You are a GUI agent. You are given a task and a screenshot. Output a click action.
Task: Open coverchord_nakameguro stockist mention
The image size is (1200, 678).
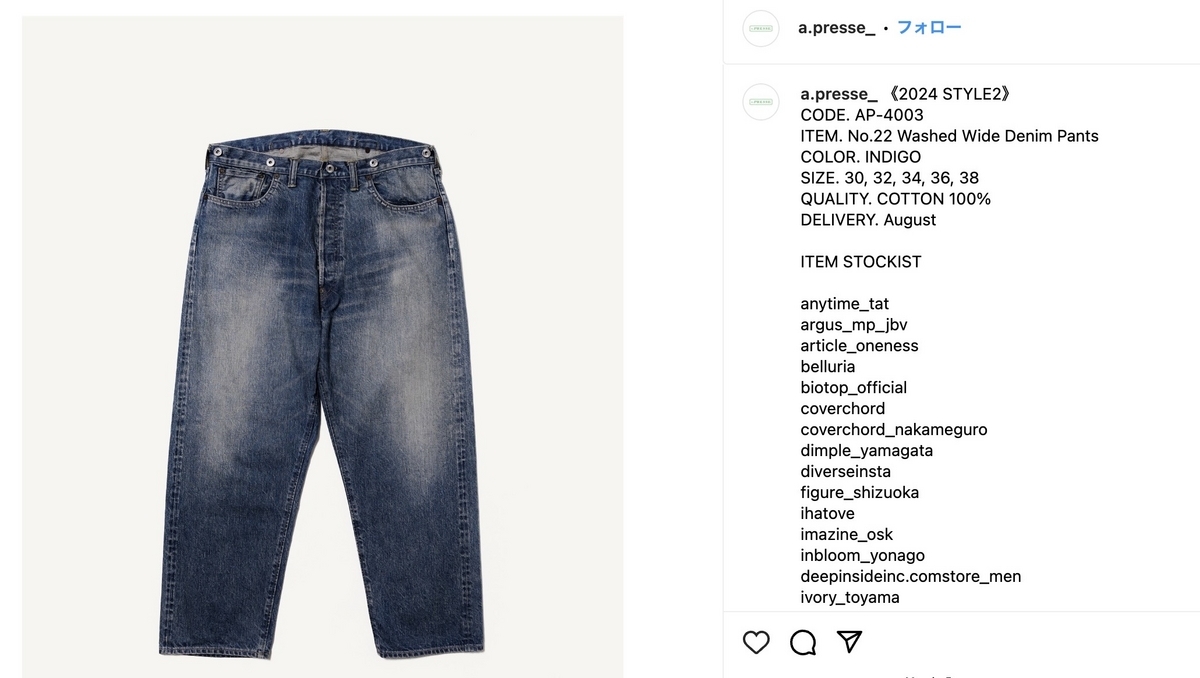click(x=894, y=430)
